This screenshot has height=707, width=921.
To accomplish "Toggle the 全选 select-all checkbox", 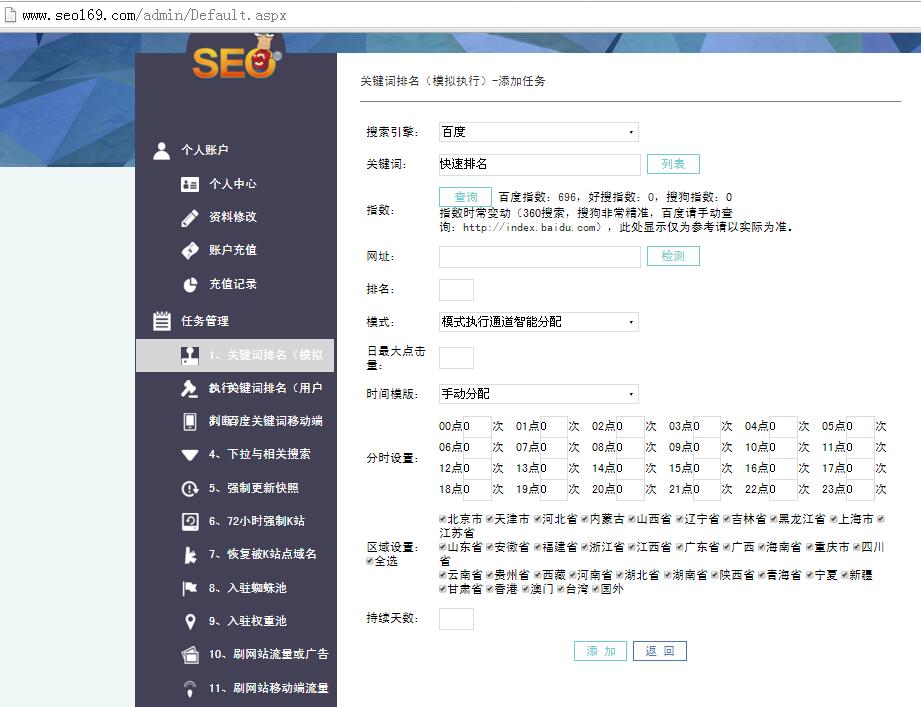I will click(x=369, y=561).
